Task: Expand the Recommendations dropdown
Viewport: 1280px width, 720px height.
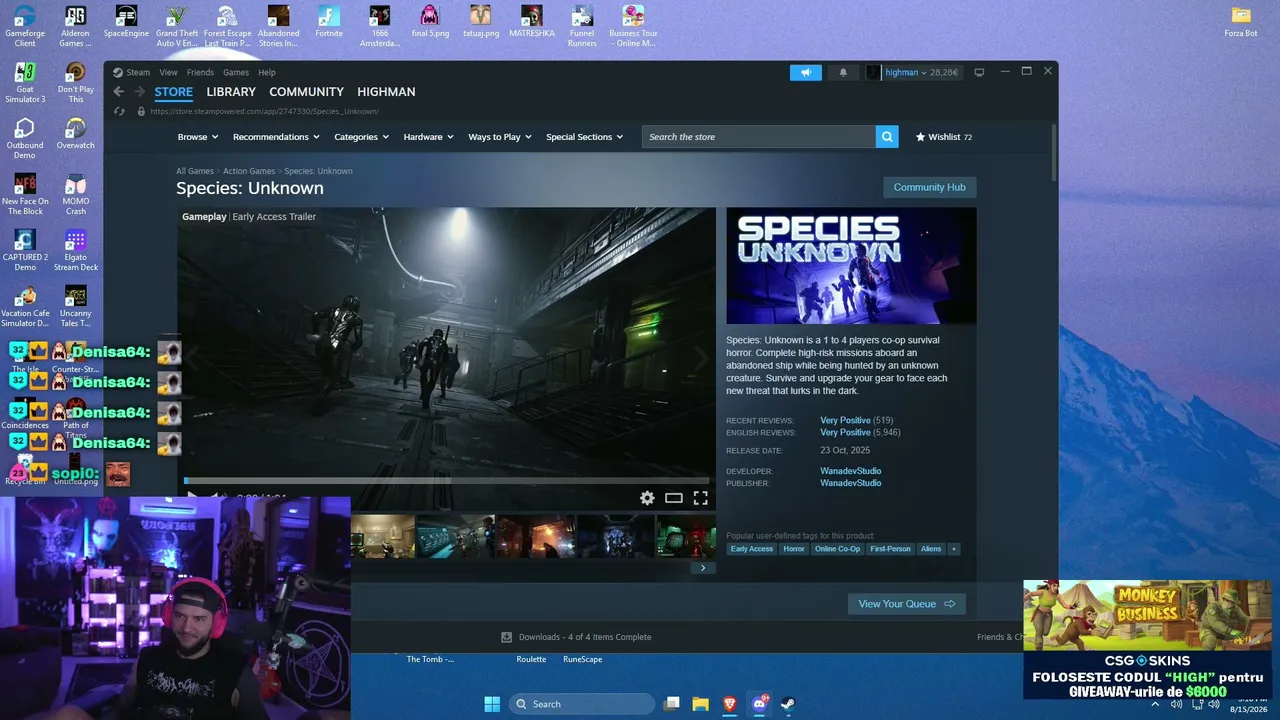Action: [275, 137]
